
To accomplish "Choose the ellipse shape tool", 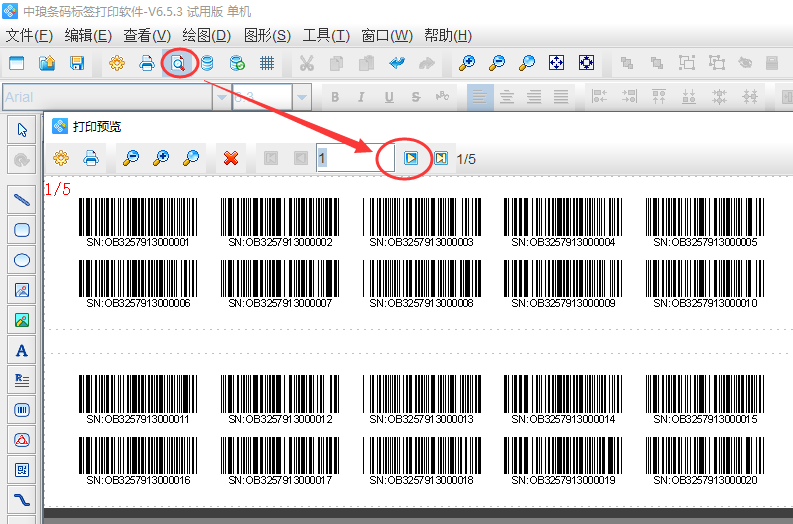I will coord(21,260).
